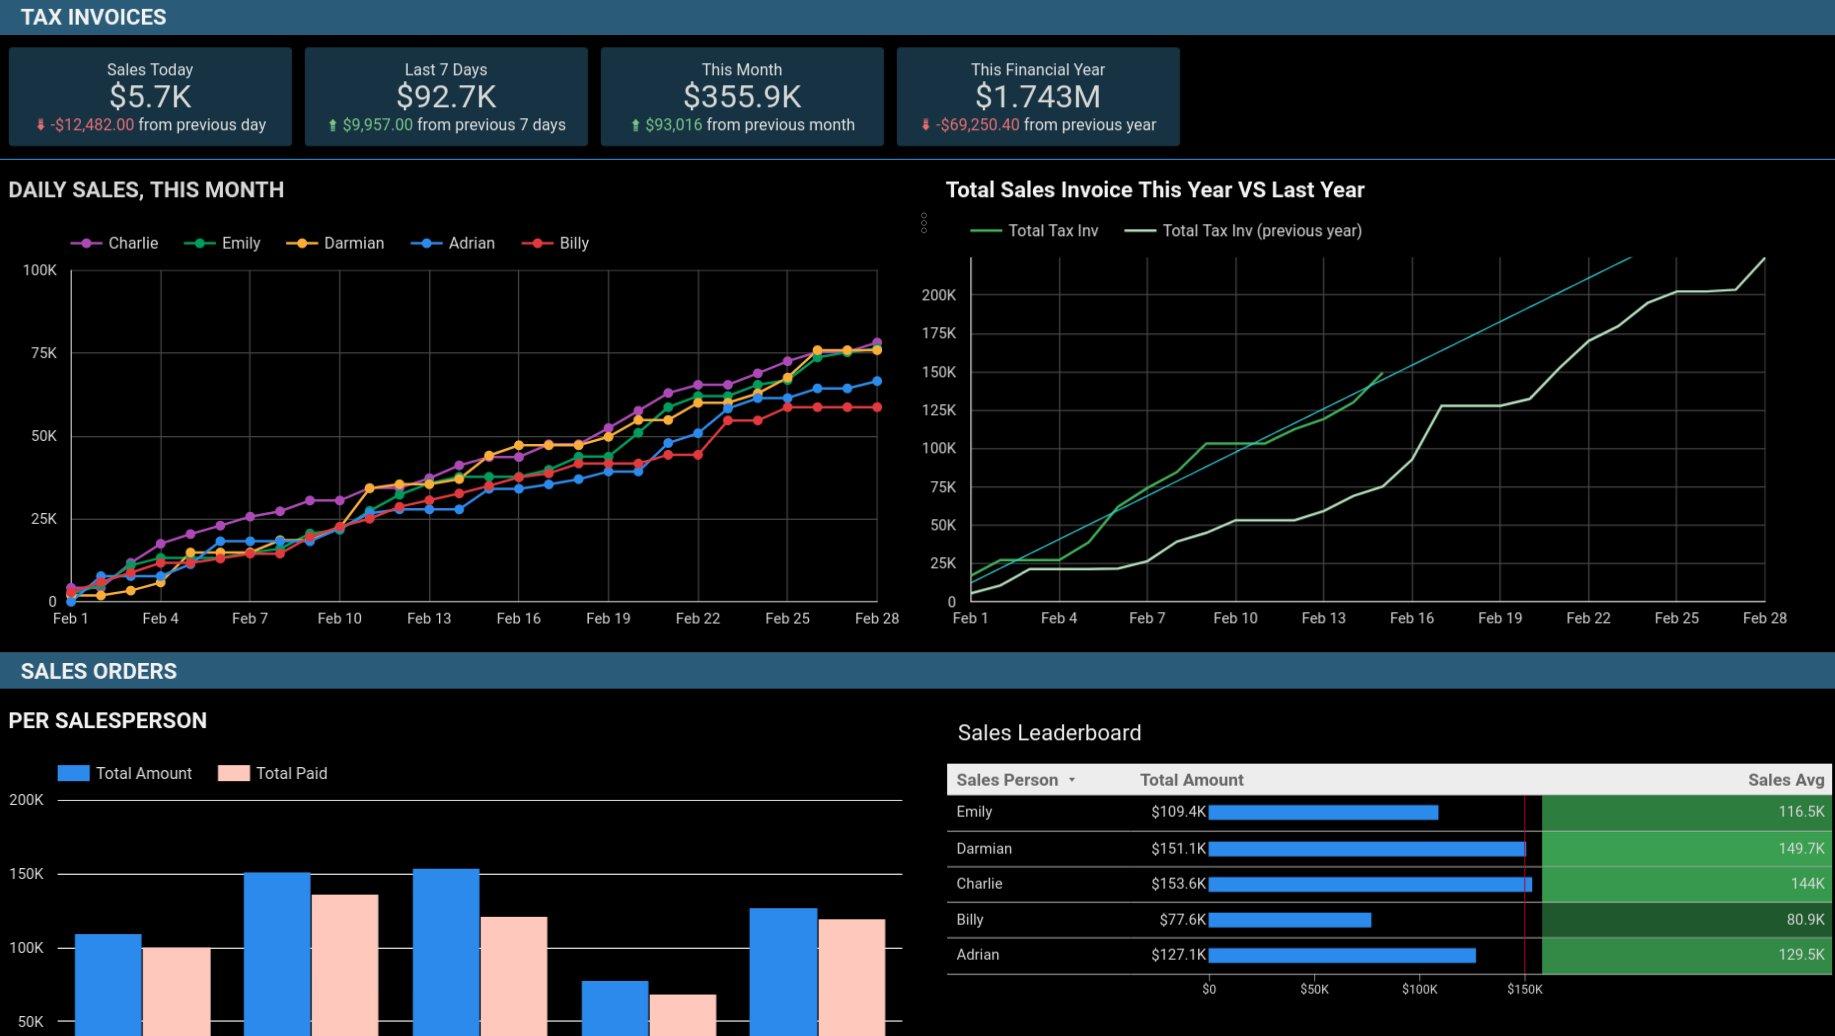Screen dimensions: 1835x1036
Task: Select the Darmian row in Sales Leaderboard
Action: (1389, 848)
